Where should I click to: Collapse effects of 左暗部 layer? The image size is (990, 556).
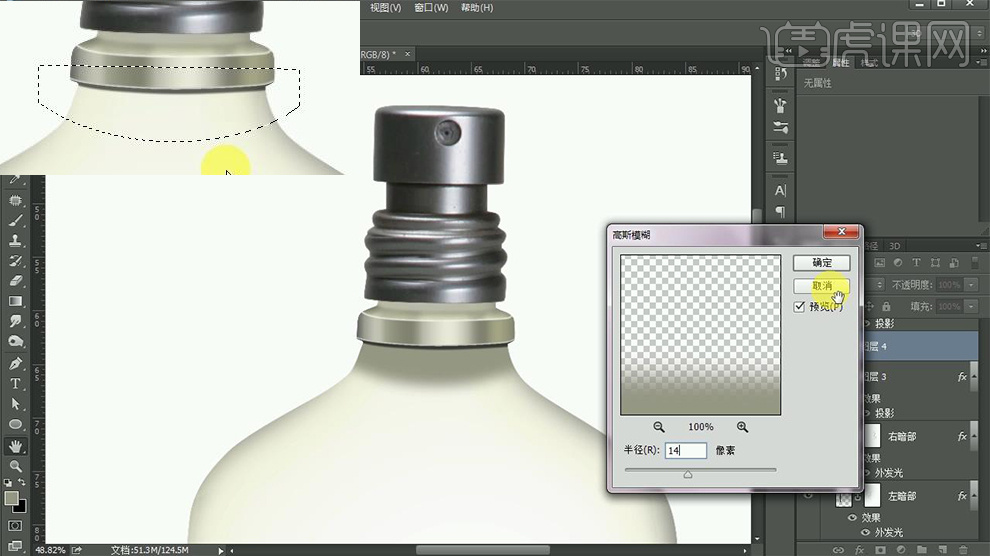(x=974, y=496)
